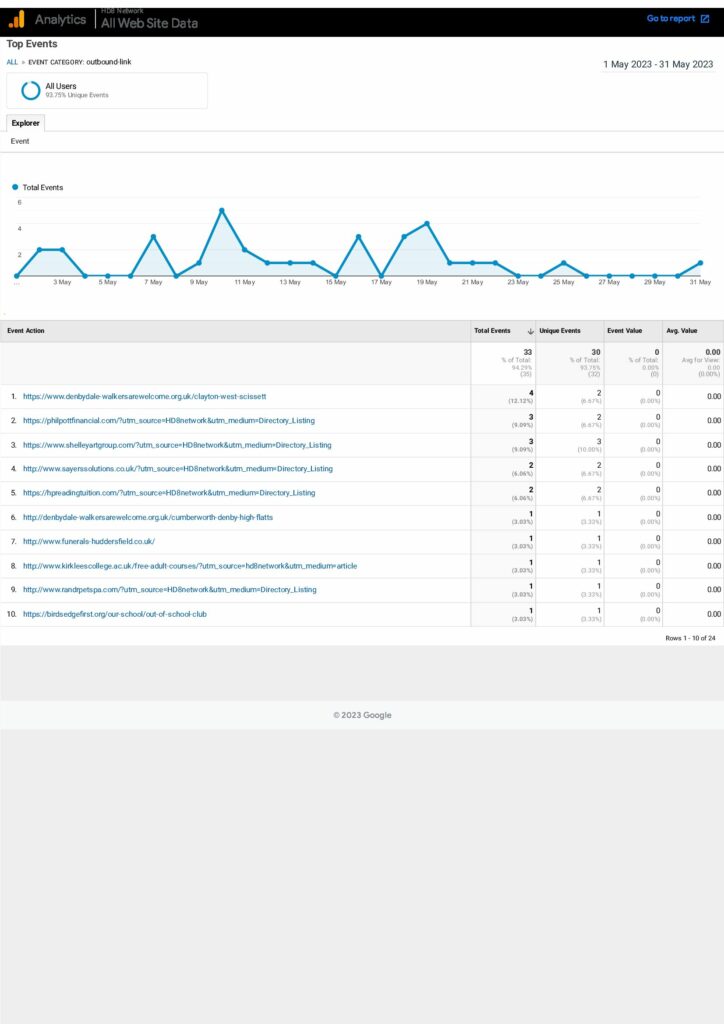
Task: Open the funerals-huddersfield.co.uk link
Action: 89,541
